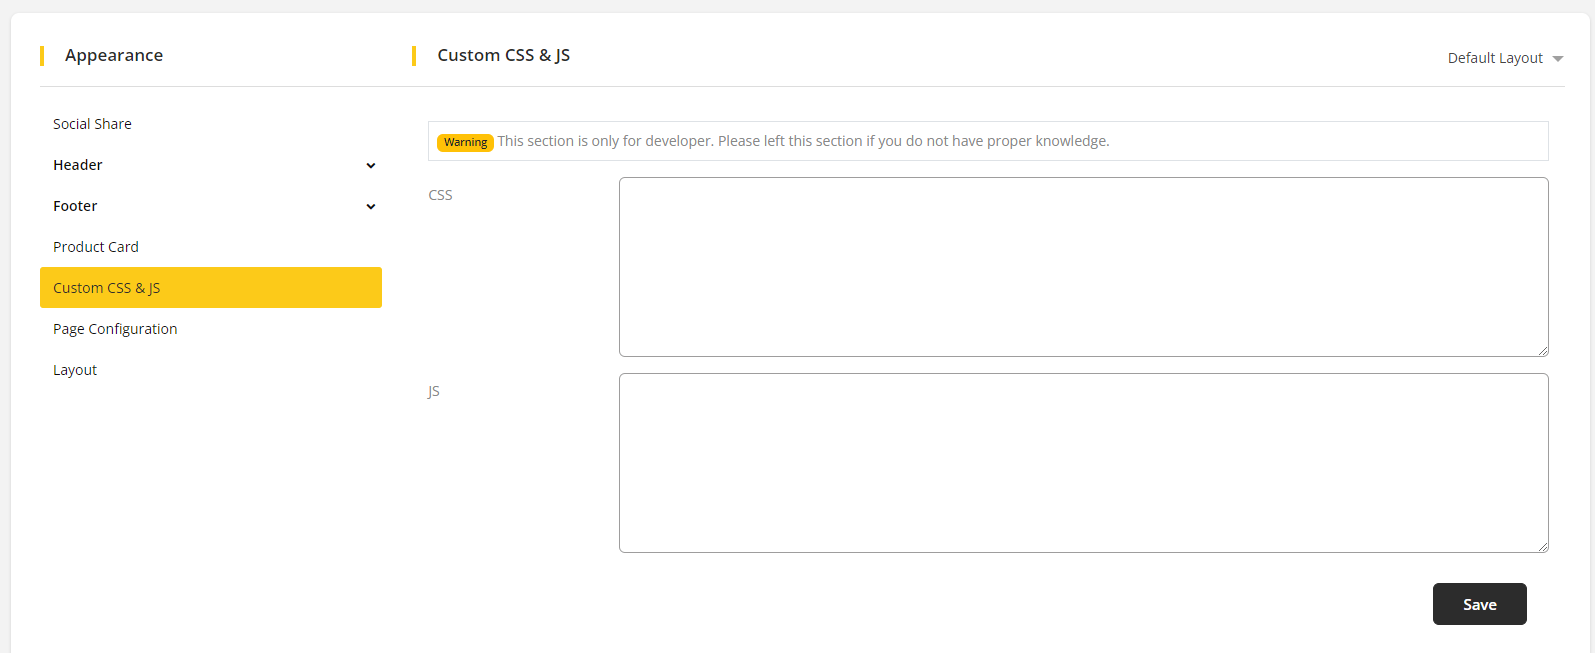1595x653 pixels.
Task: Click the yellow Warning badge
Action: pyautogui.click(x=465, y=142)
